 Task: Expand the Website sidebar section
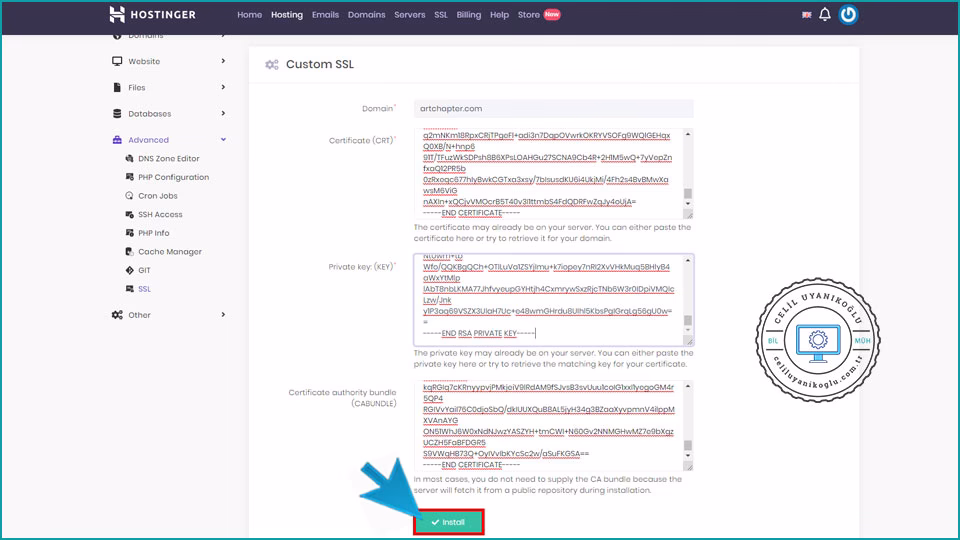click(169, 61)
